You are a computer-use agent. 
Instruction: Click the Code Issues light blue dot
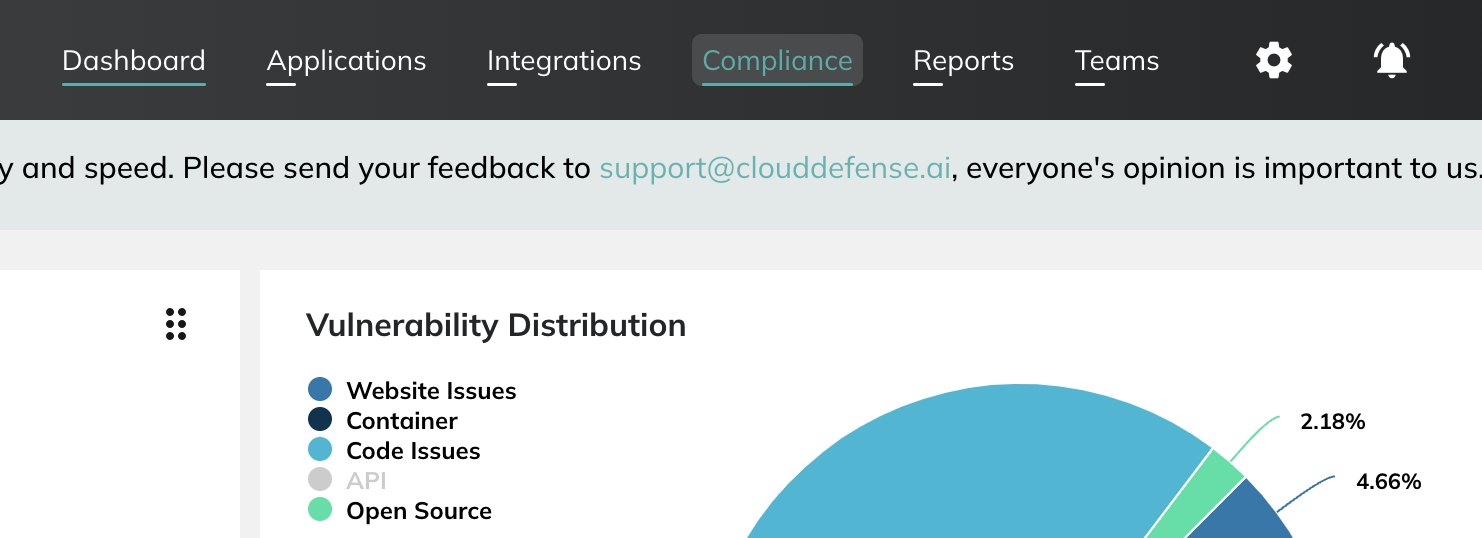point(320,449)
